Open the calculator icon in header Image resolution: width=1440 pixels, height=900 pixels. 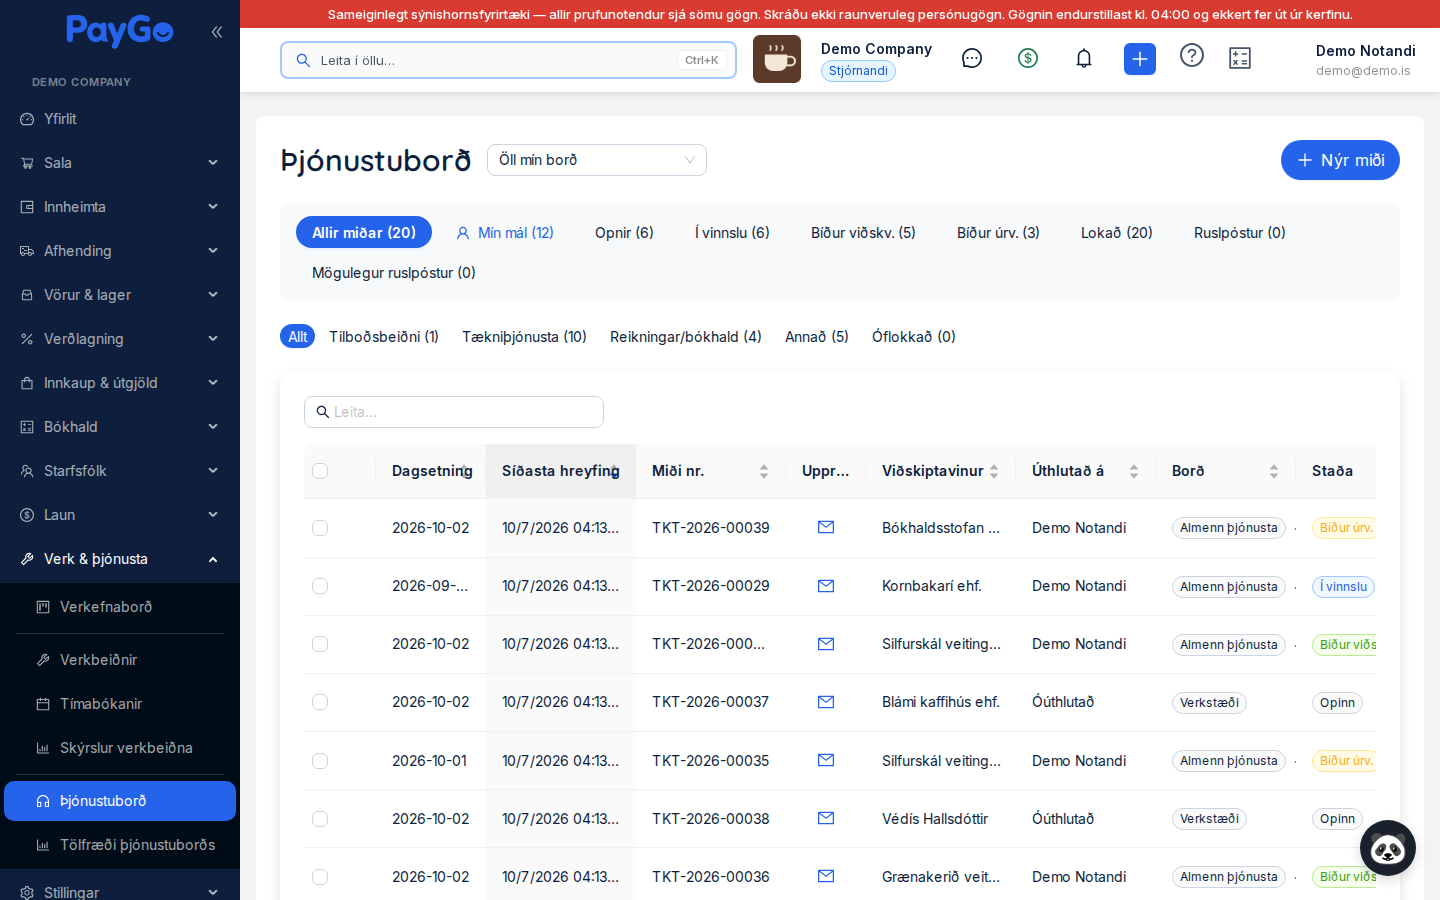tap(1240, 58)
